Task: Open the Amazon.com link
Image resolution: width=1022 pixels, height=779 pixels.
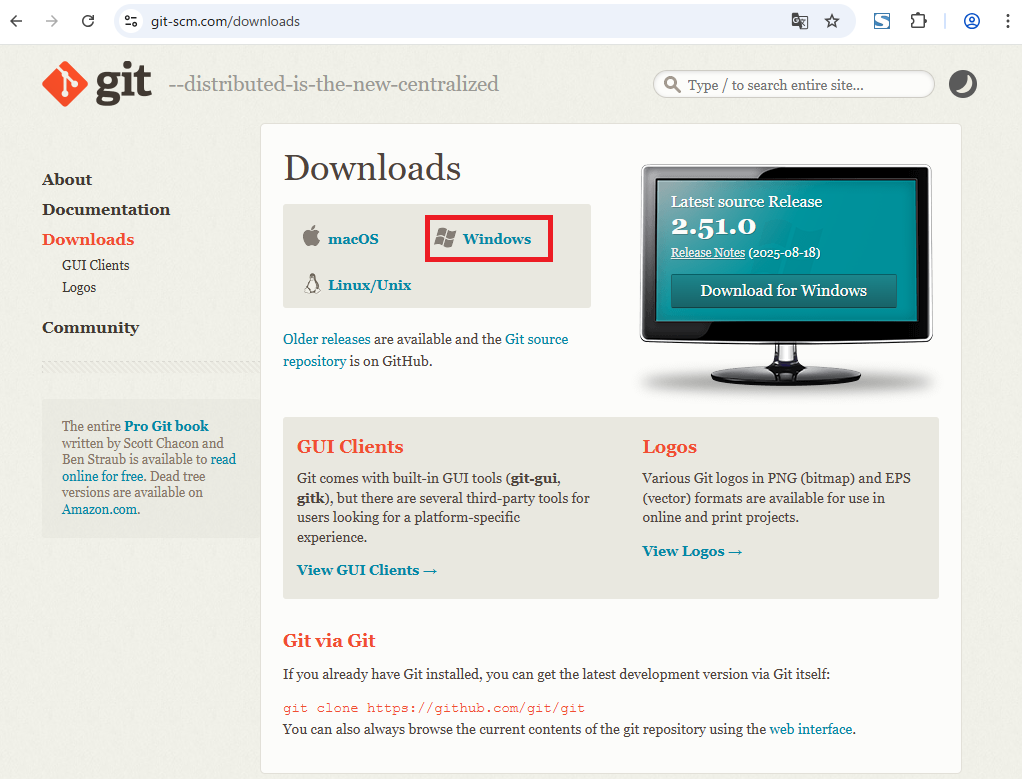Action: pos(100,509)
